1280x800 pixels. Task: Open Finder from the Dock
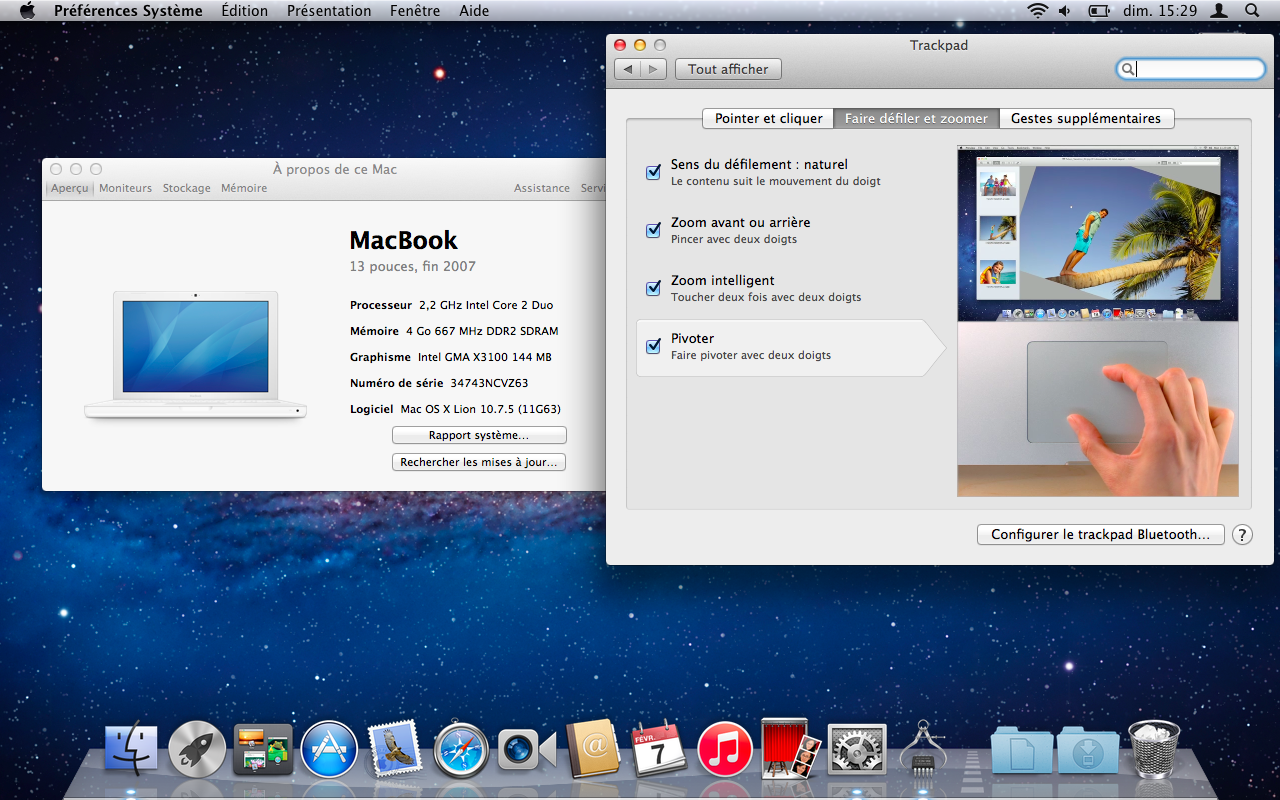point(131,749)
